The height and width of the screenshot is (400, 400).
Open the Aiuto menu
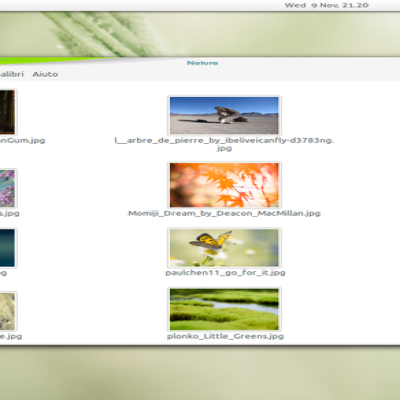tap(45, 74)
